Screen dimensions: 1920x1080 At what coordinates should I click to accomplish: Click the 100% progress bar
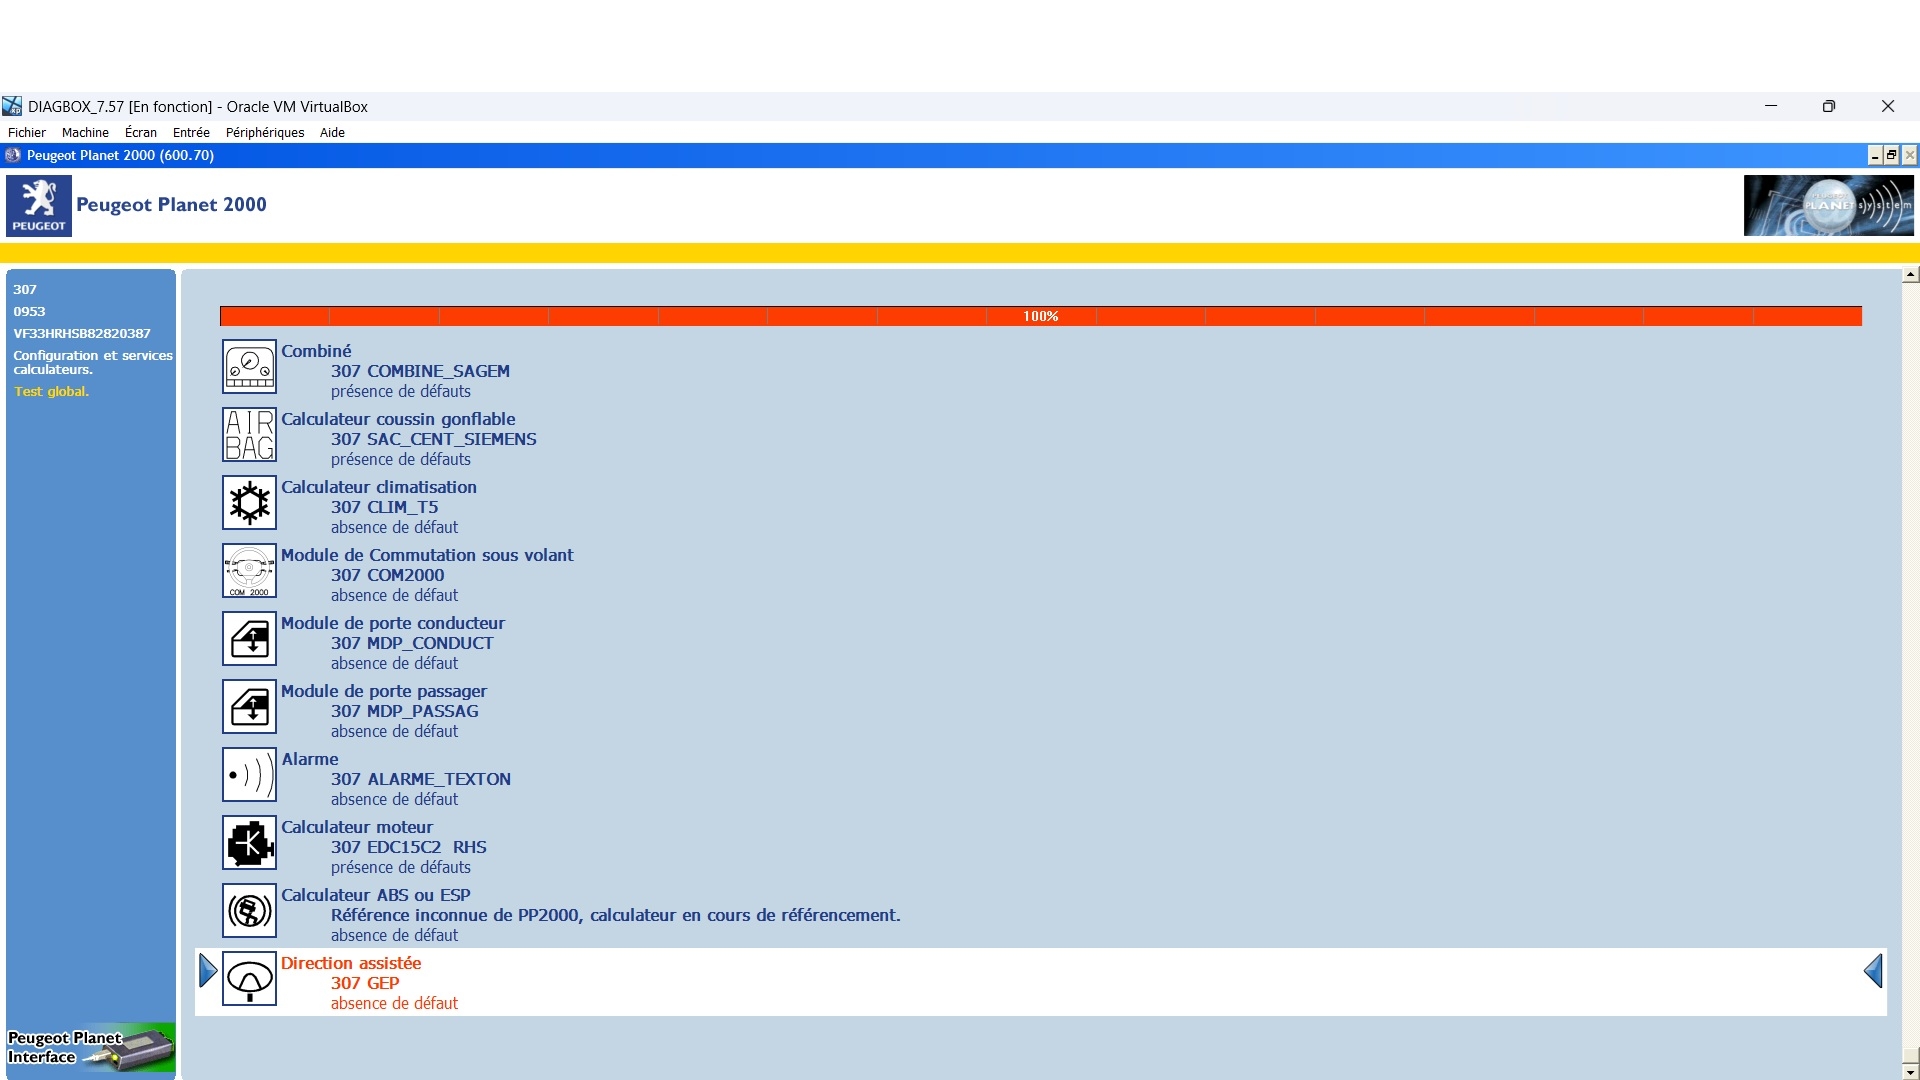click(1041, 316)
